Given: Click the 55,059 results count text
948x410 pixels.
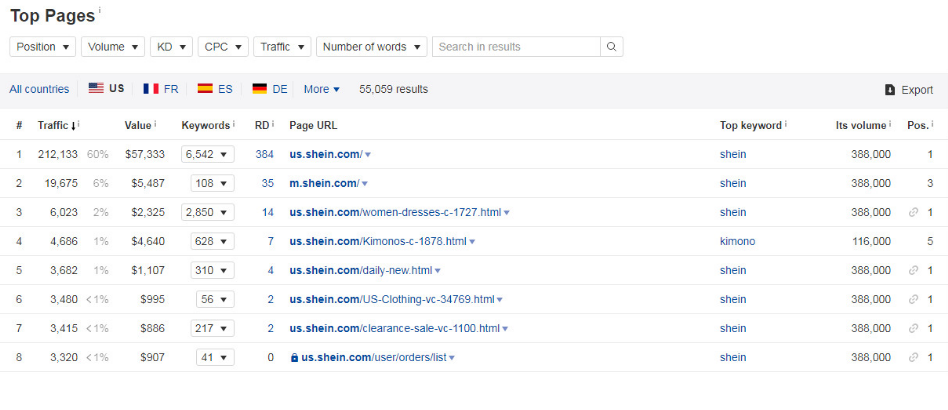Looking at the screenshot, I should coord(394,89).
